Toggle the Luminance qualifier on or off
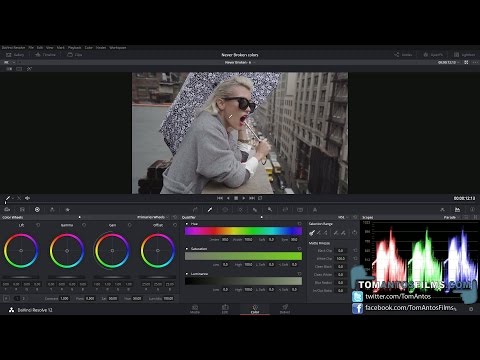Viewport: 480px width, 360px height. (x=187, y=274)
